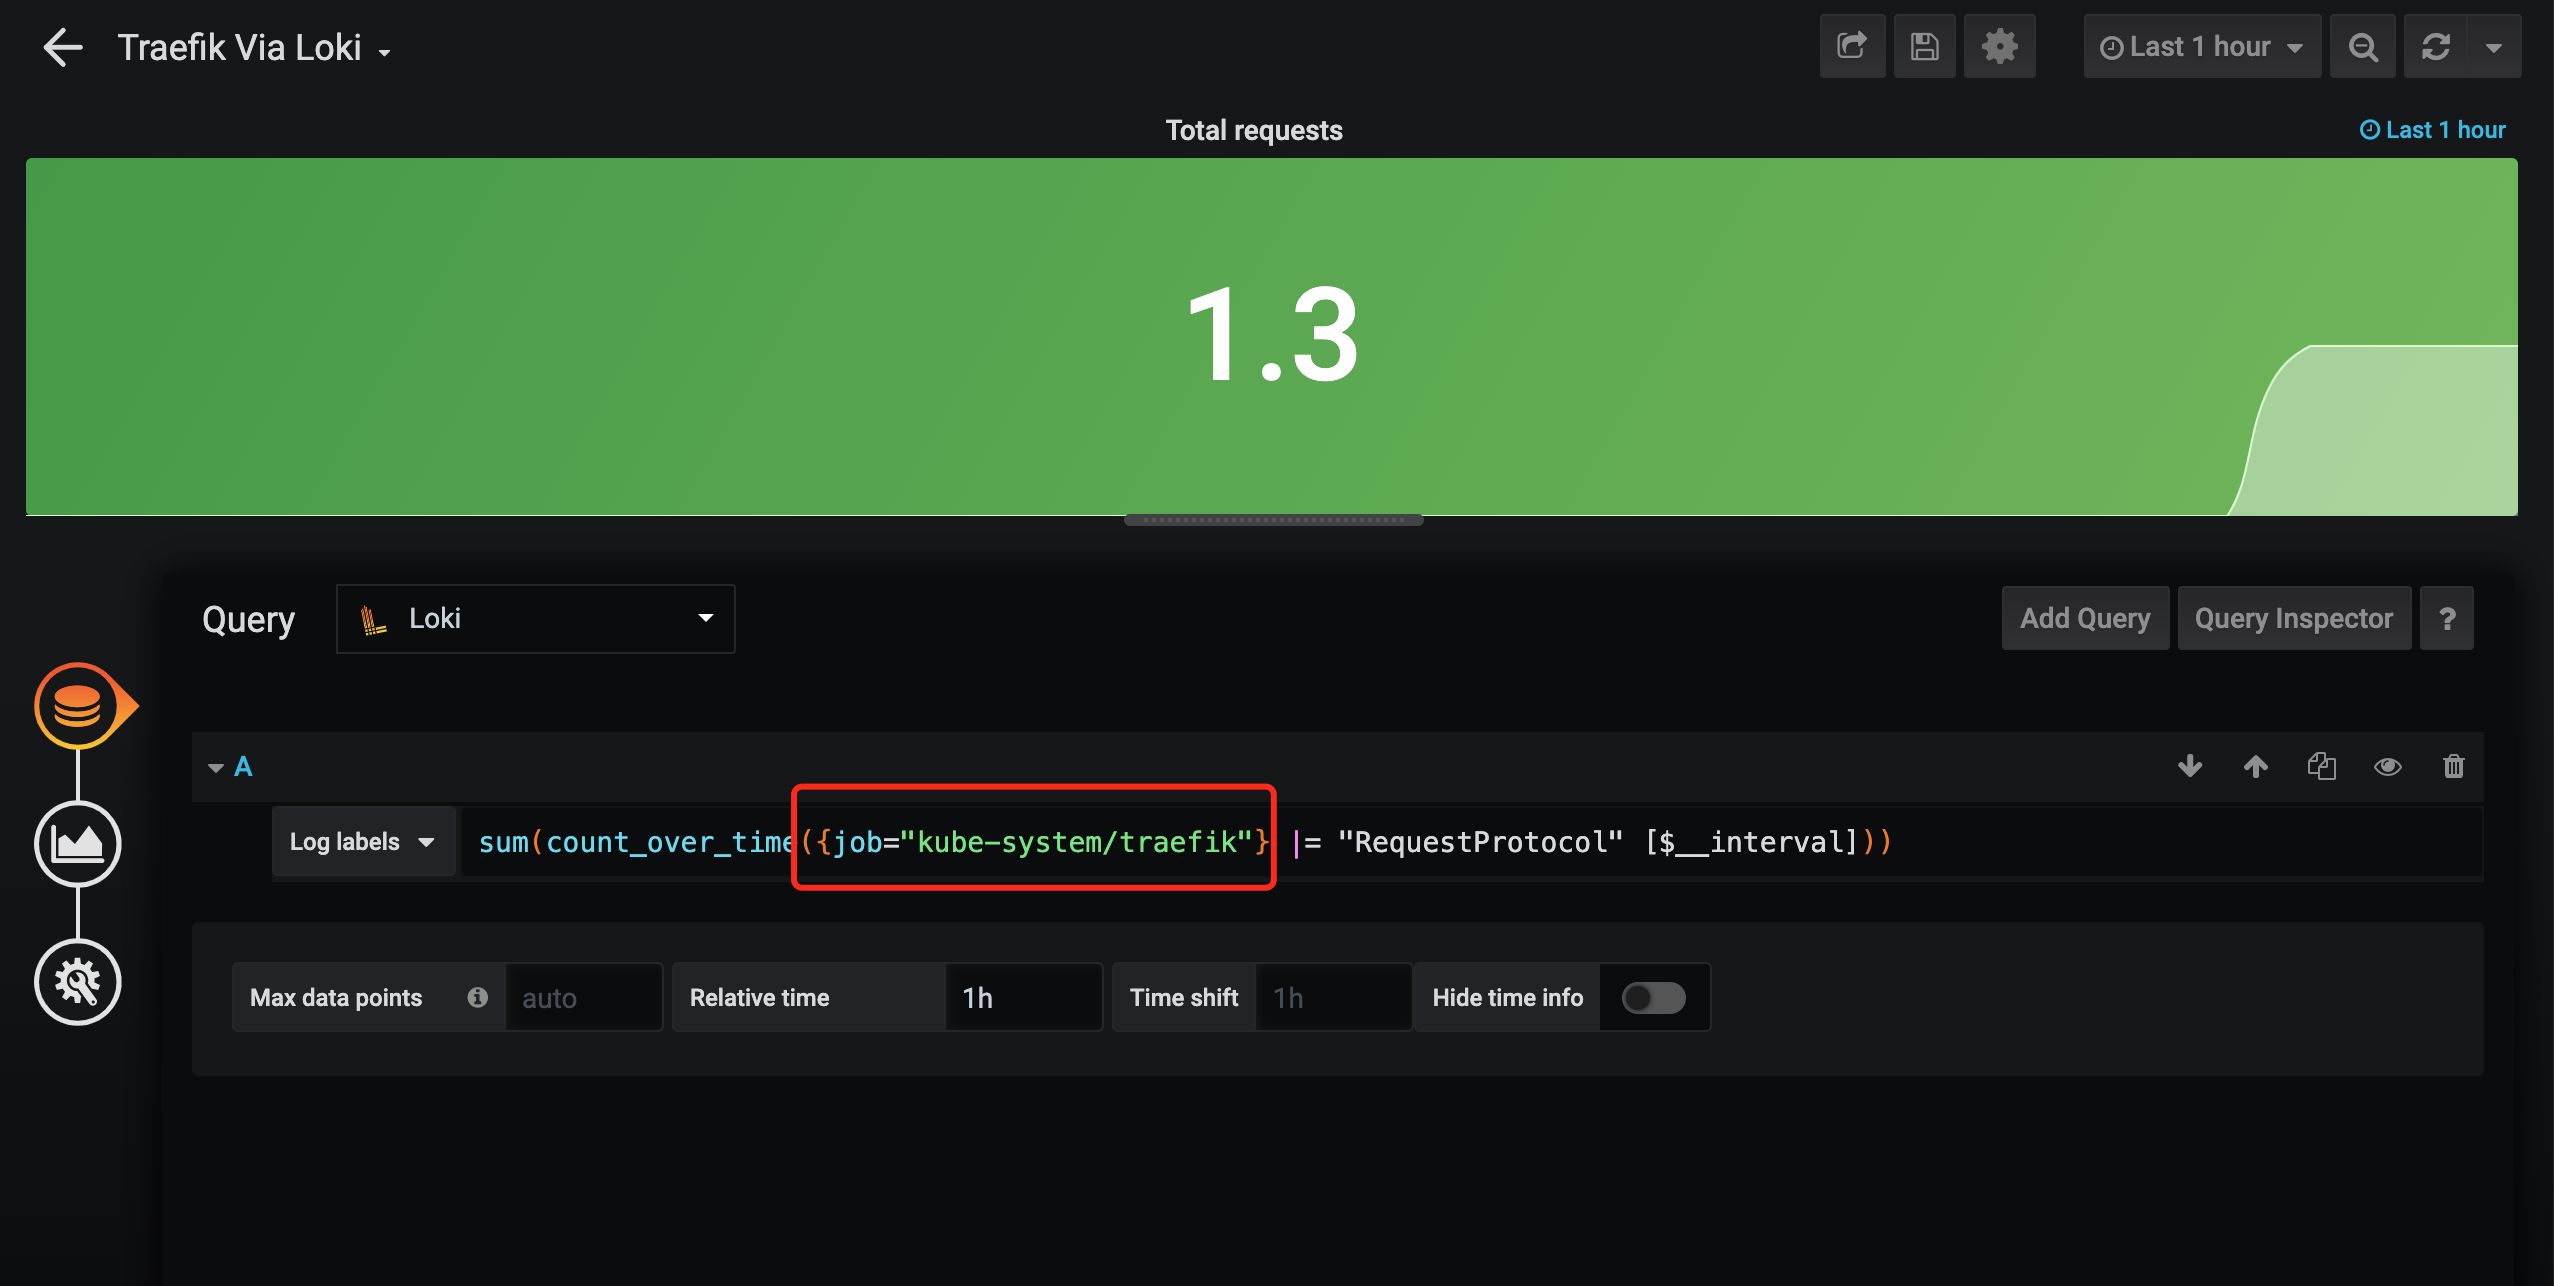Click the Query section heading
Image resolution: width=2554 pixels, height=1286 pixels.
[249, 620]
